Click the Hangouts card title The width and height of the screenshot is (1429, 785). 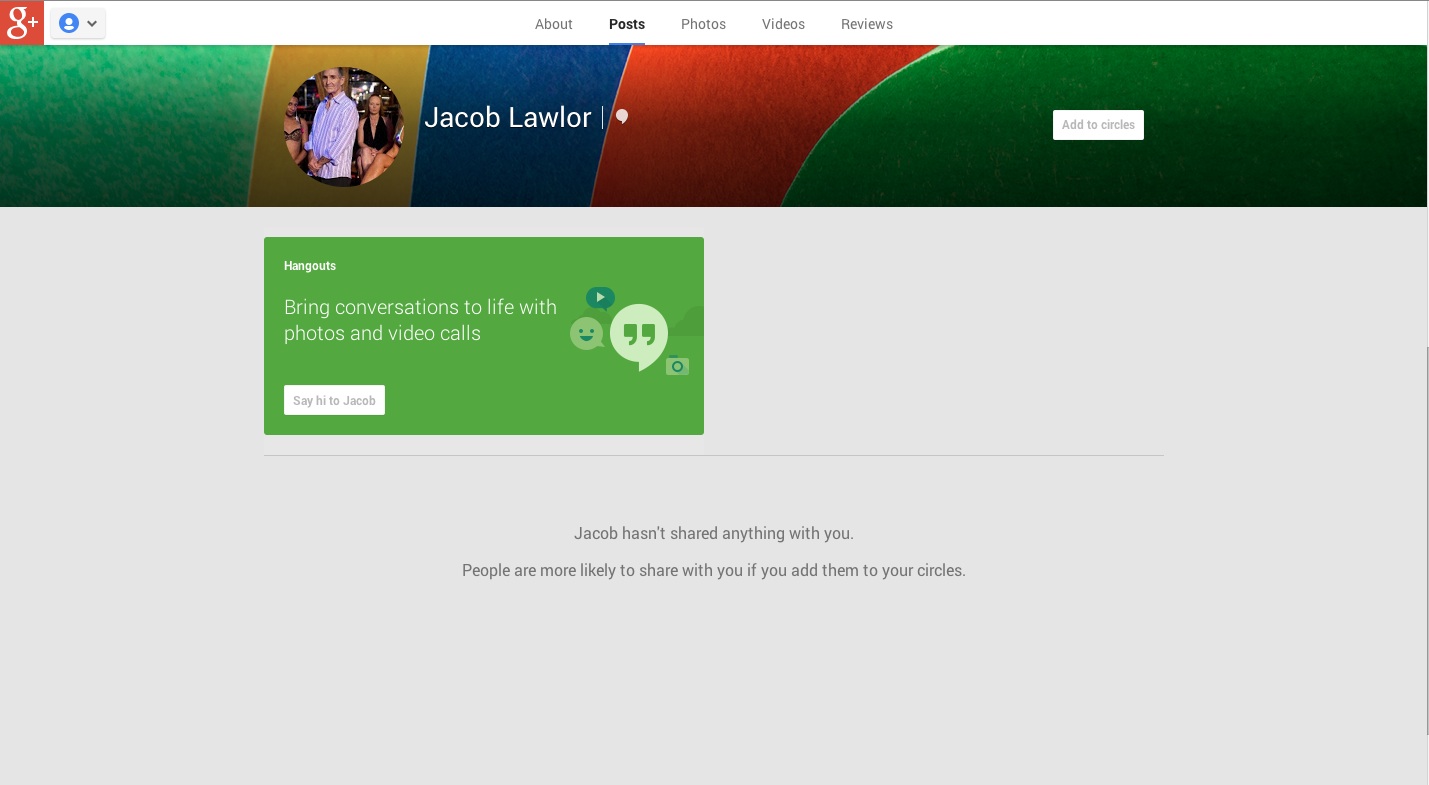tap(310, 266)
